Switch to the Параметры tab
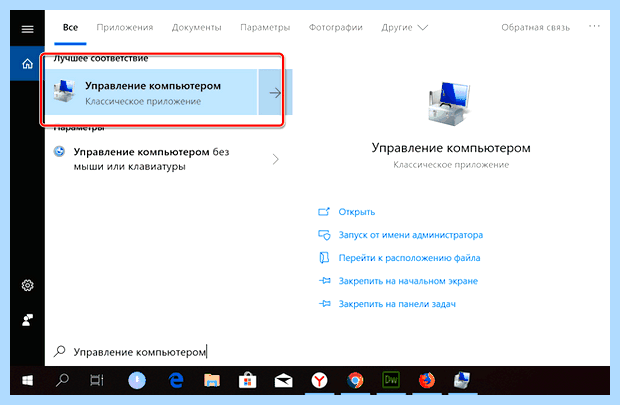 point(265,27)
